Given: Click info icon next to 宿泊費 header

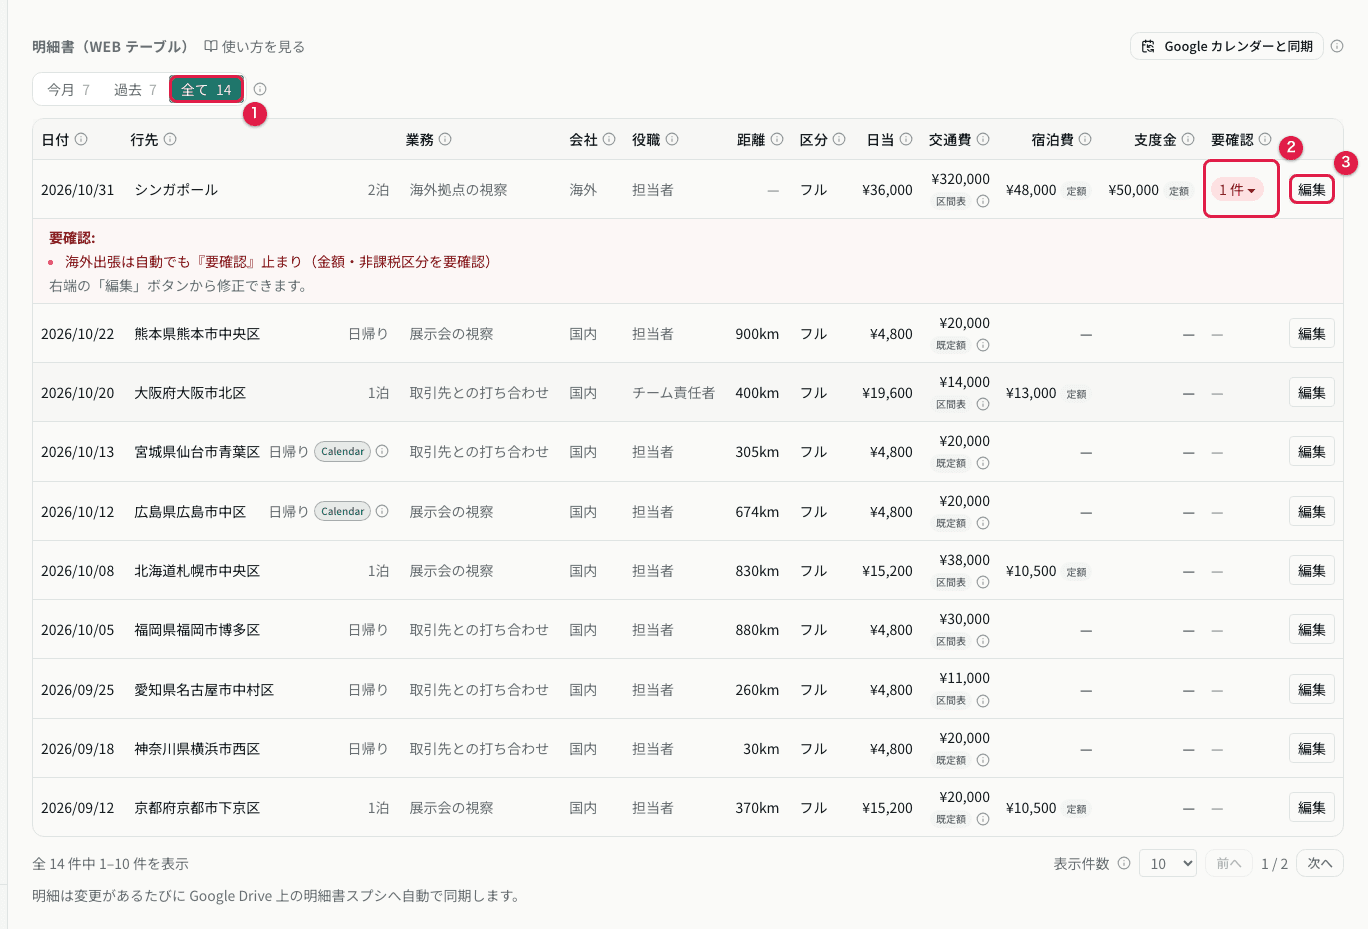Looking at the screenshot, I should coord(1085,140).
